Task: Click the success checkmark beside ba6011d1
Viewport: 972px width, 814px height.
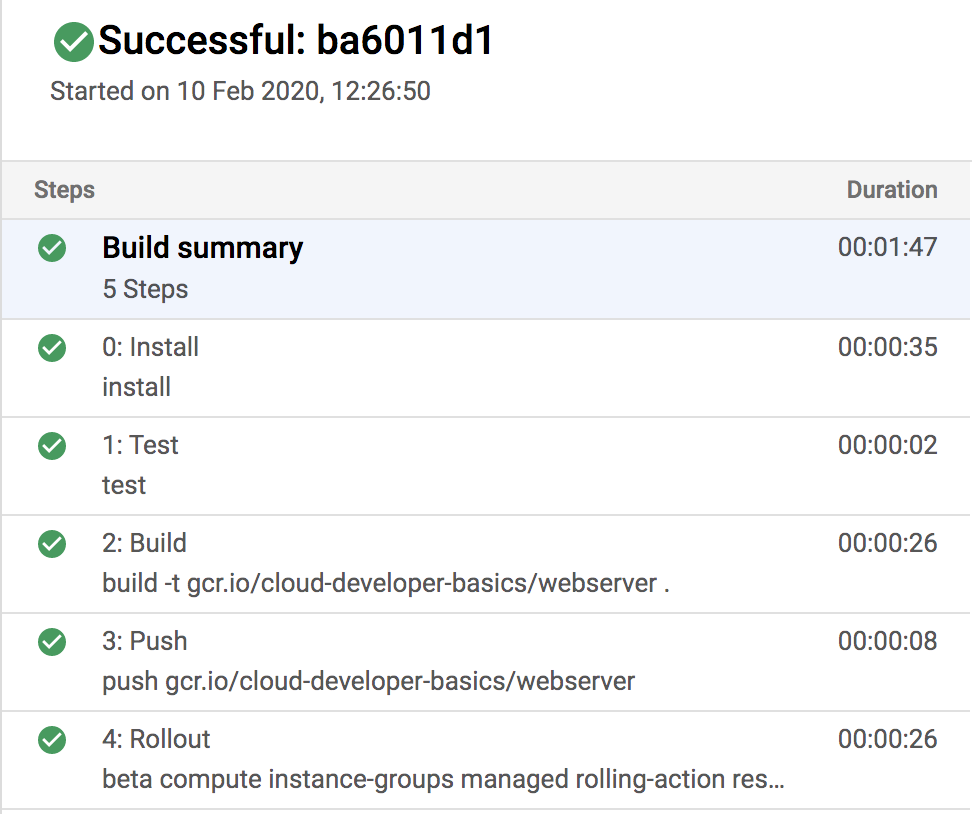Action: 73,41
